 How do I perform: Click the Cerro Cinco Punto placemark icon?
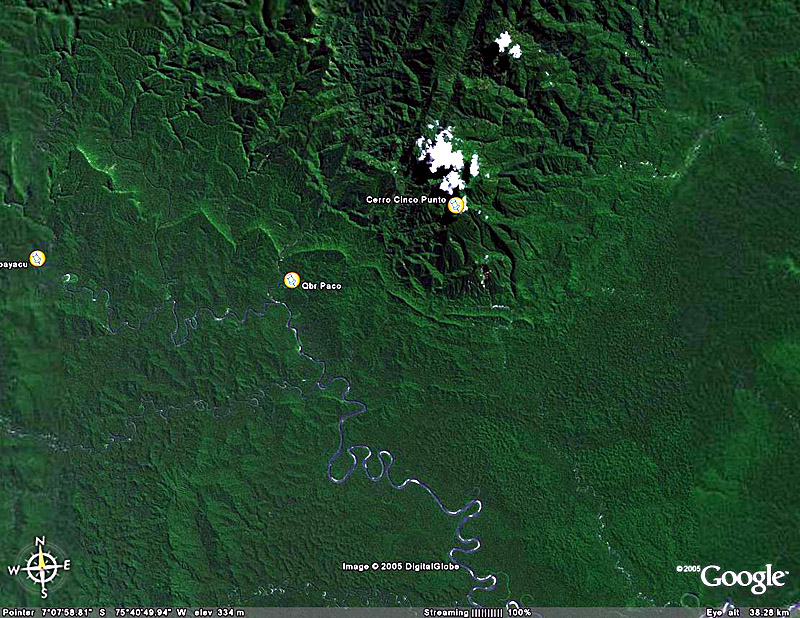click(x=456, y=205)
